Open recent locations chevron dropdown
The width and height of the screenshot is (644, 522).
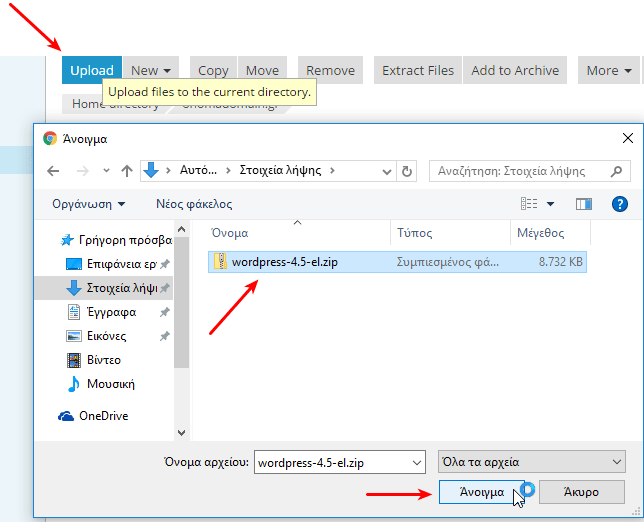tap(106, 170)
